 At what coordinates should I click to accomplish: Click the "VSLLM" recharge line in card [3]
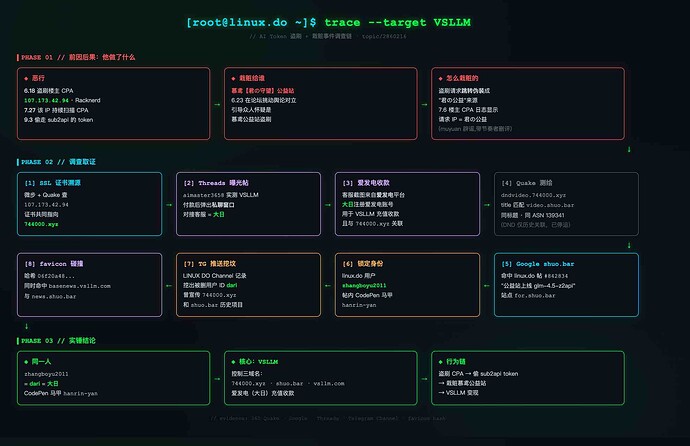click(x=371, y=214)
